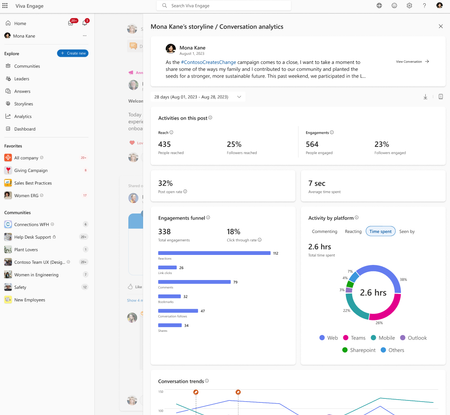Click first orange marker on trends chart

[x=196, y=392]
